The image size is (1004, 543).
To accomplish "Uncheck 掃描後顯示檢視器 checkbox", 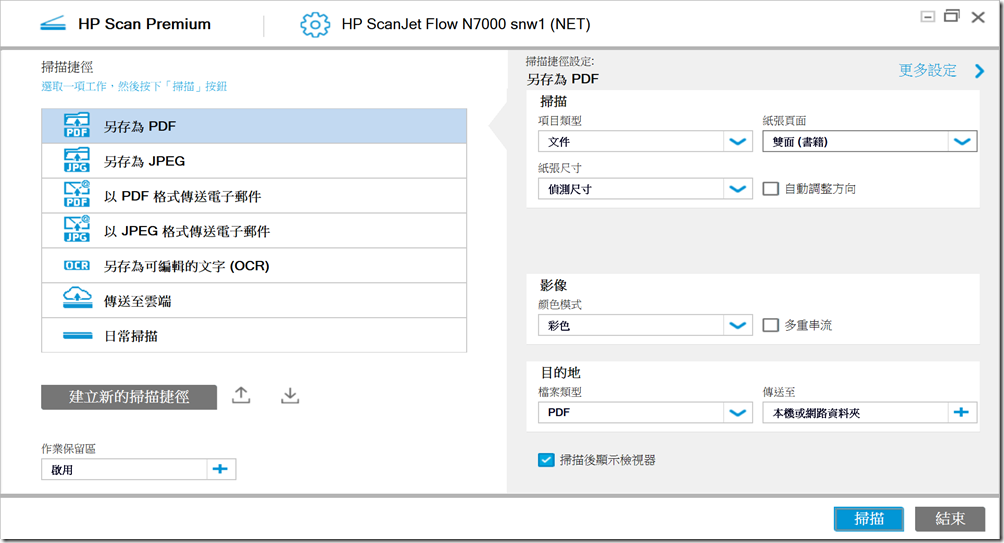I will point(546,460).
